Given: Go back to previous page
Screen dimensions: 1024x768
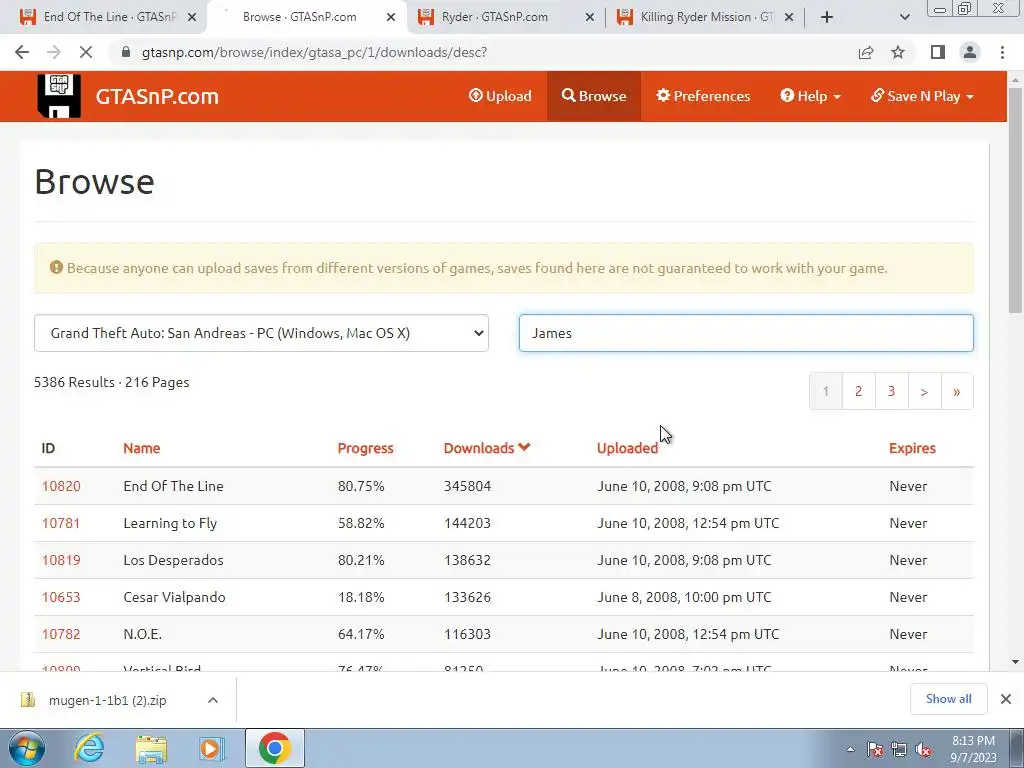Looking at the screenshot, I should [x=22, y=52].
